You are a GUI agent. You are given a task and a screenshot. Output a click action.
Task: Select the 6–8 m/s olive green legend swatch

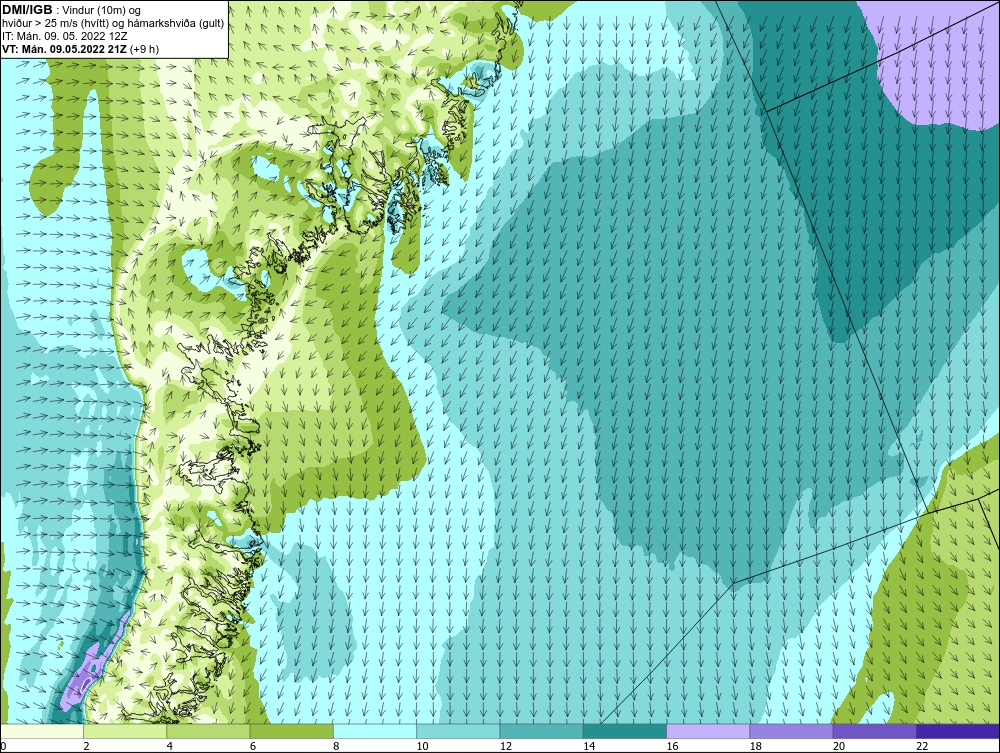coord(291,731)
